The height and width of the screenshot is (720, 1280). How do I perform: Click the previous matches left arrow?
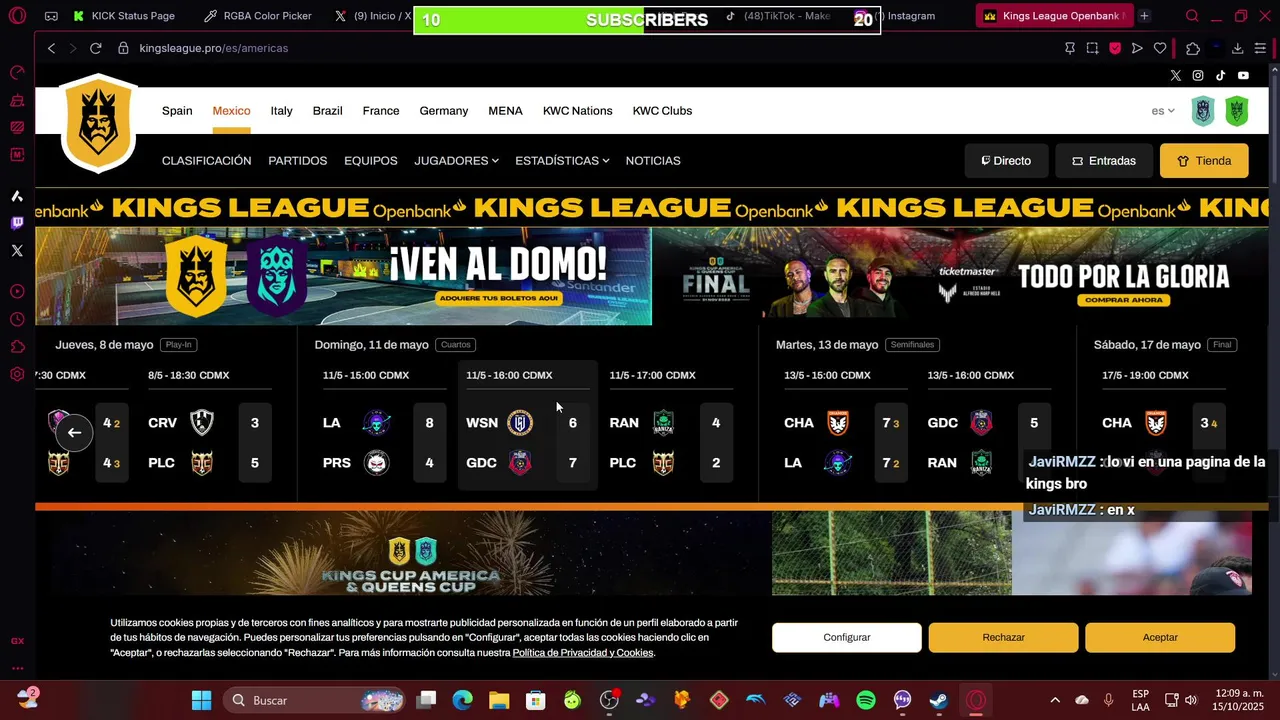74,432
